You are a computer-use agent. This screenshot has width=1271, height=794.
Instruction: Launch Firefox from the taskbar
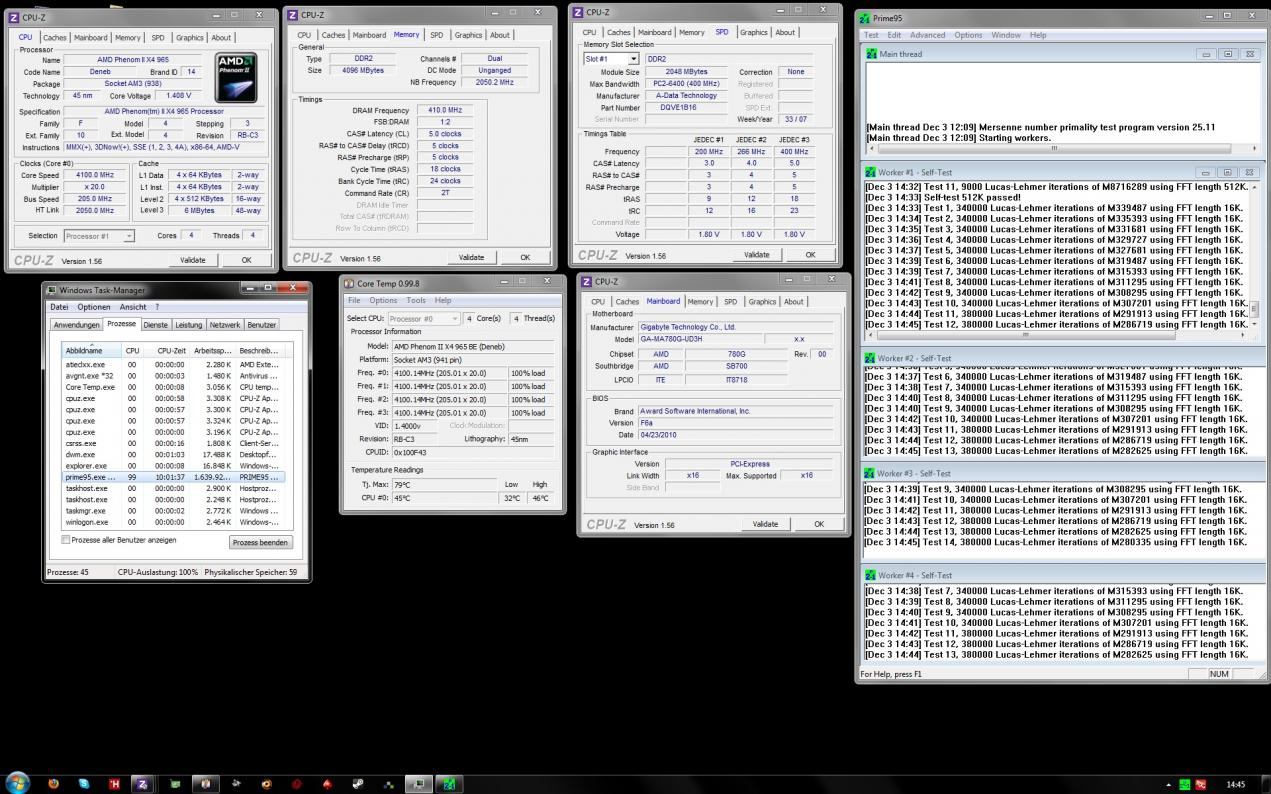tap(53, 784)
